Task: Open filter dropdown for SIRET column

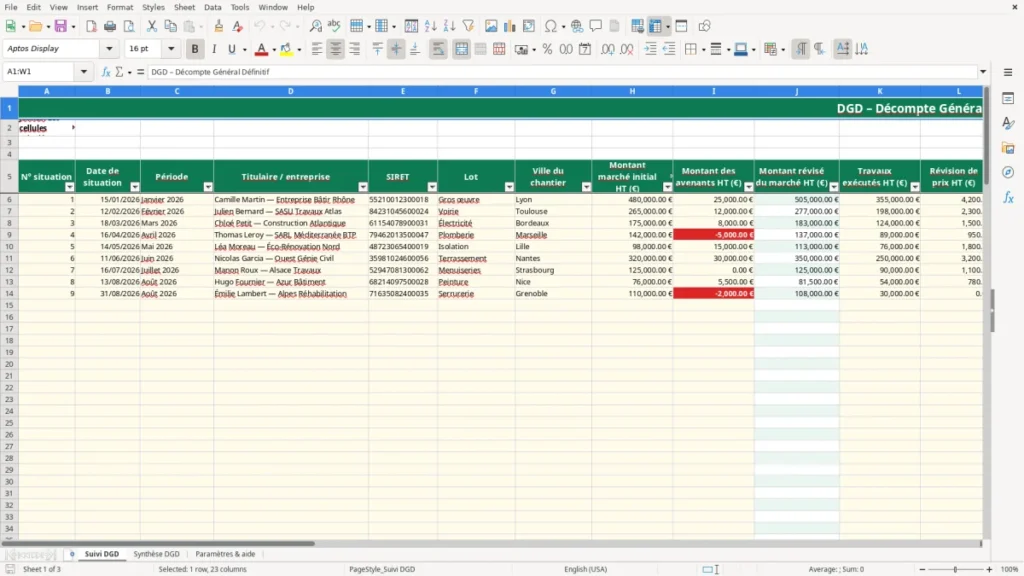Action: [432, 187]
